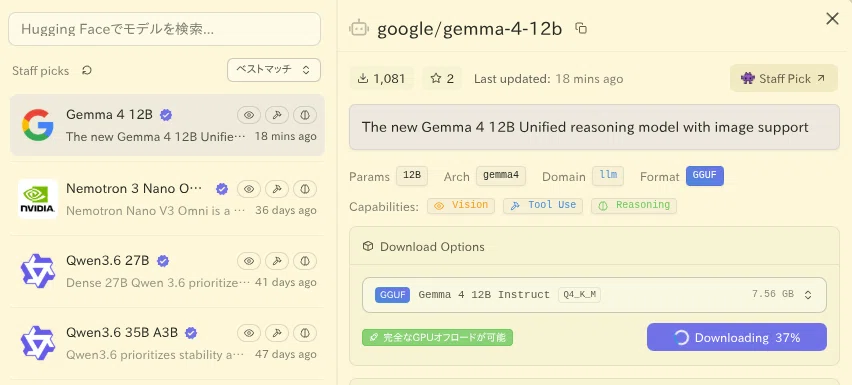Click the verified badge next to Gemma 4 12B
This screenshot has height=385, width=852.
tap(166, 115)
